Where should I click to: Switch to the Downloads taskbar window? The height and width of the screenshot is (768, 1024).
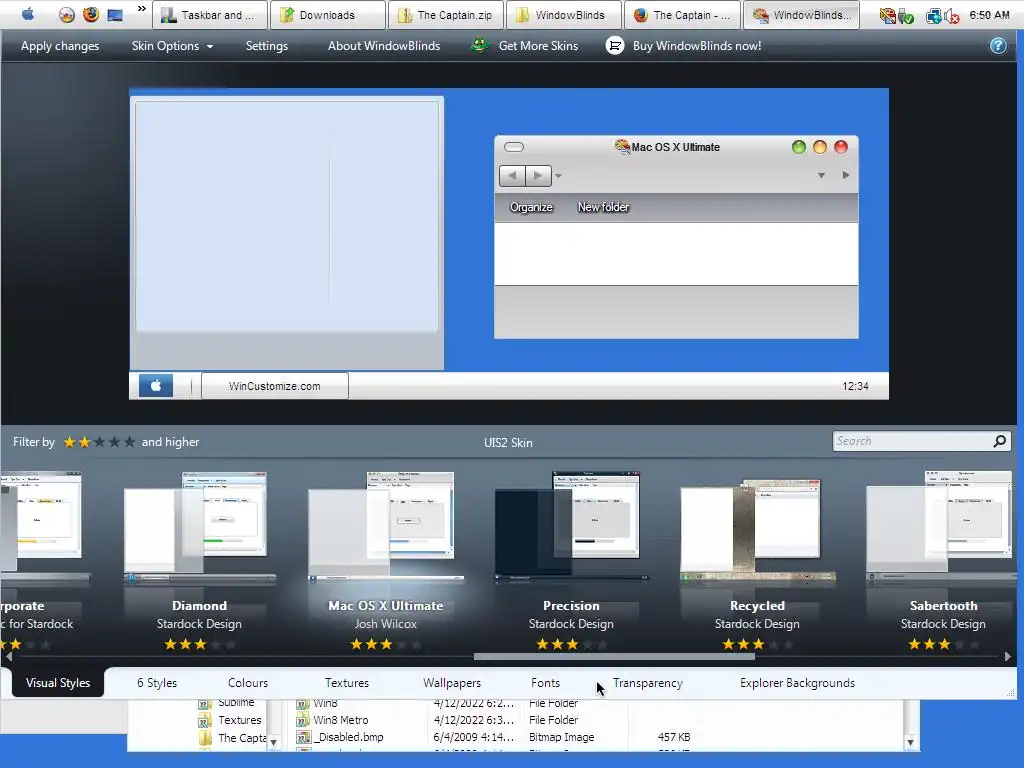pos(328,15)
